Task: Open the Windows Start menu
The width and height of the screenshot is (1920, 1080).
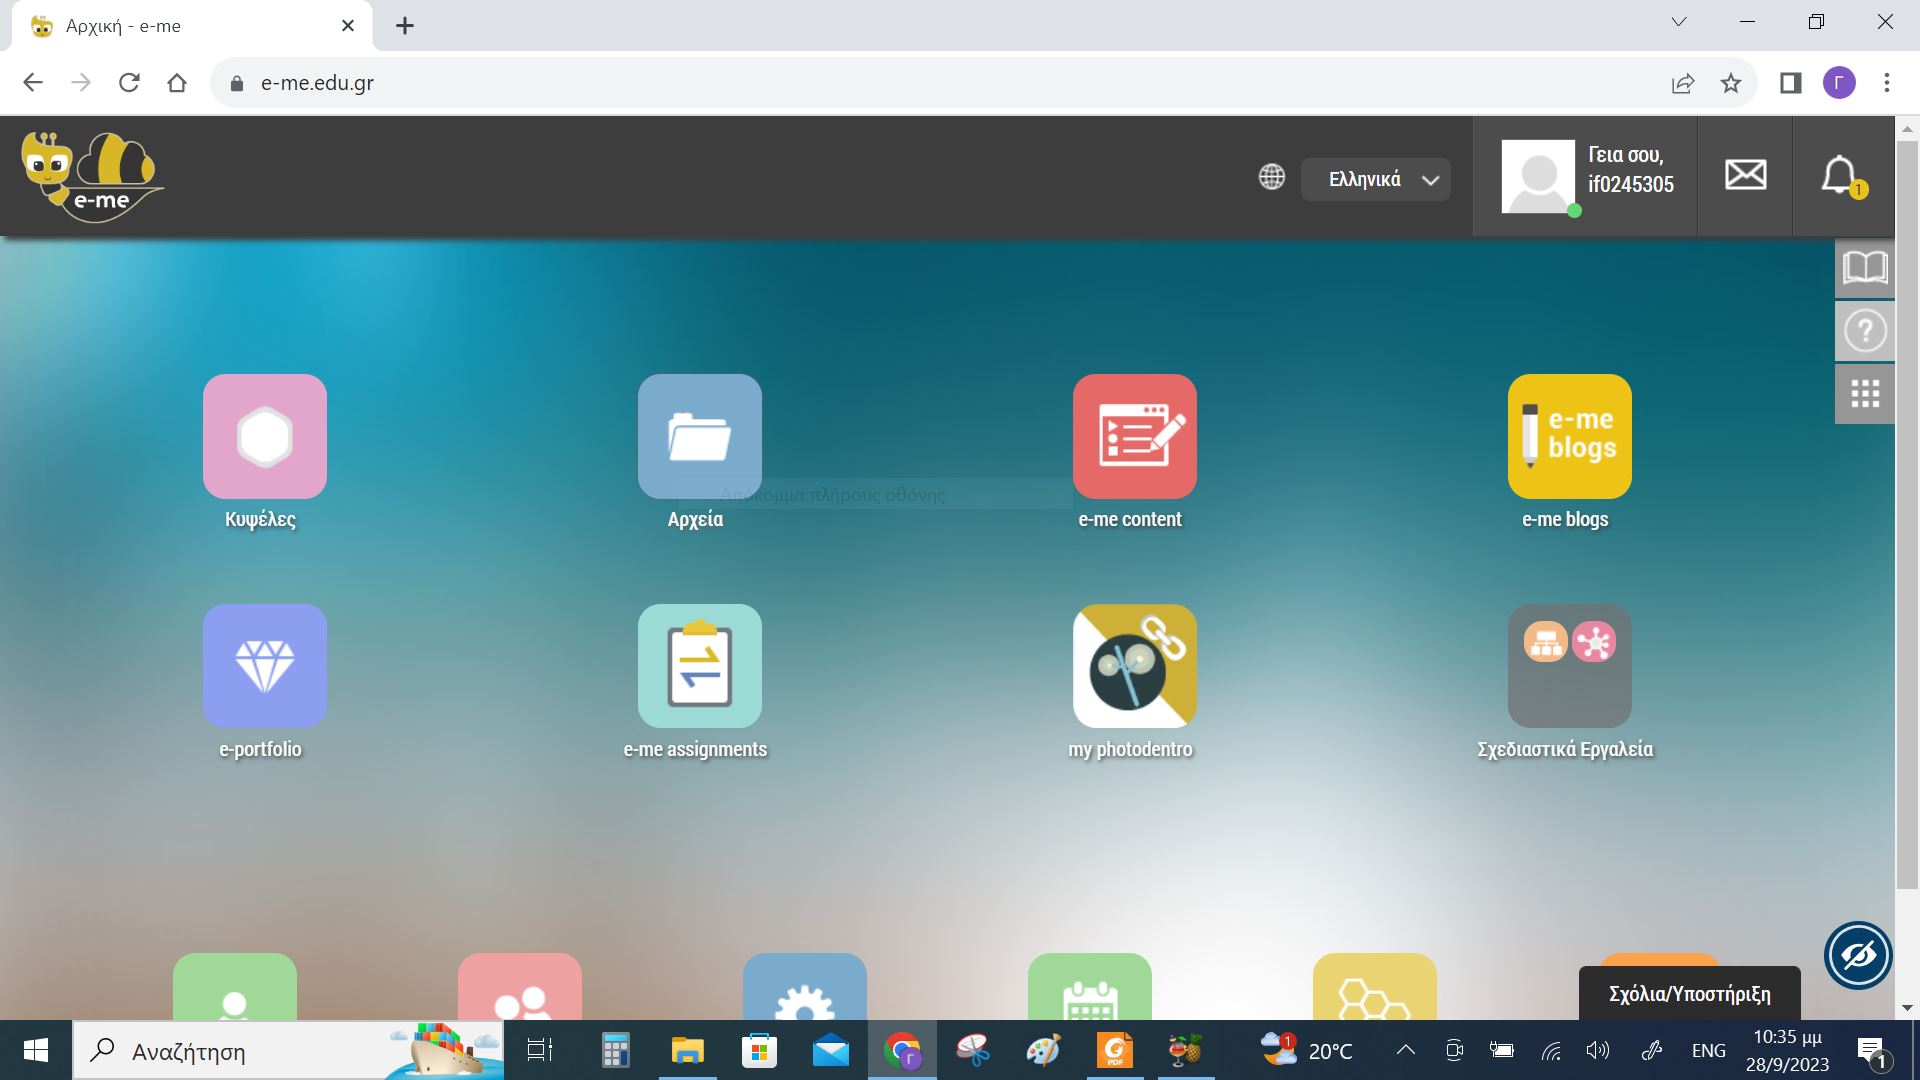Action: pyautogui.click(x=36, y=1050)
